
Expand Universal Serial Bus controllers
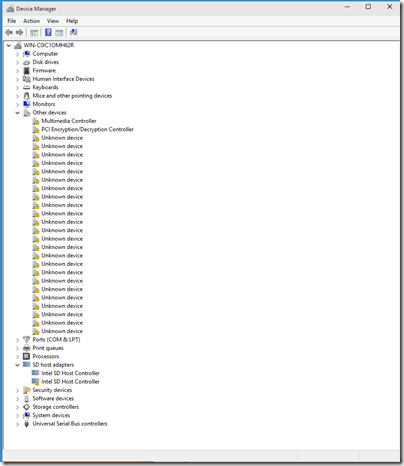(18, 424)
